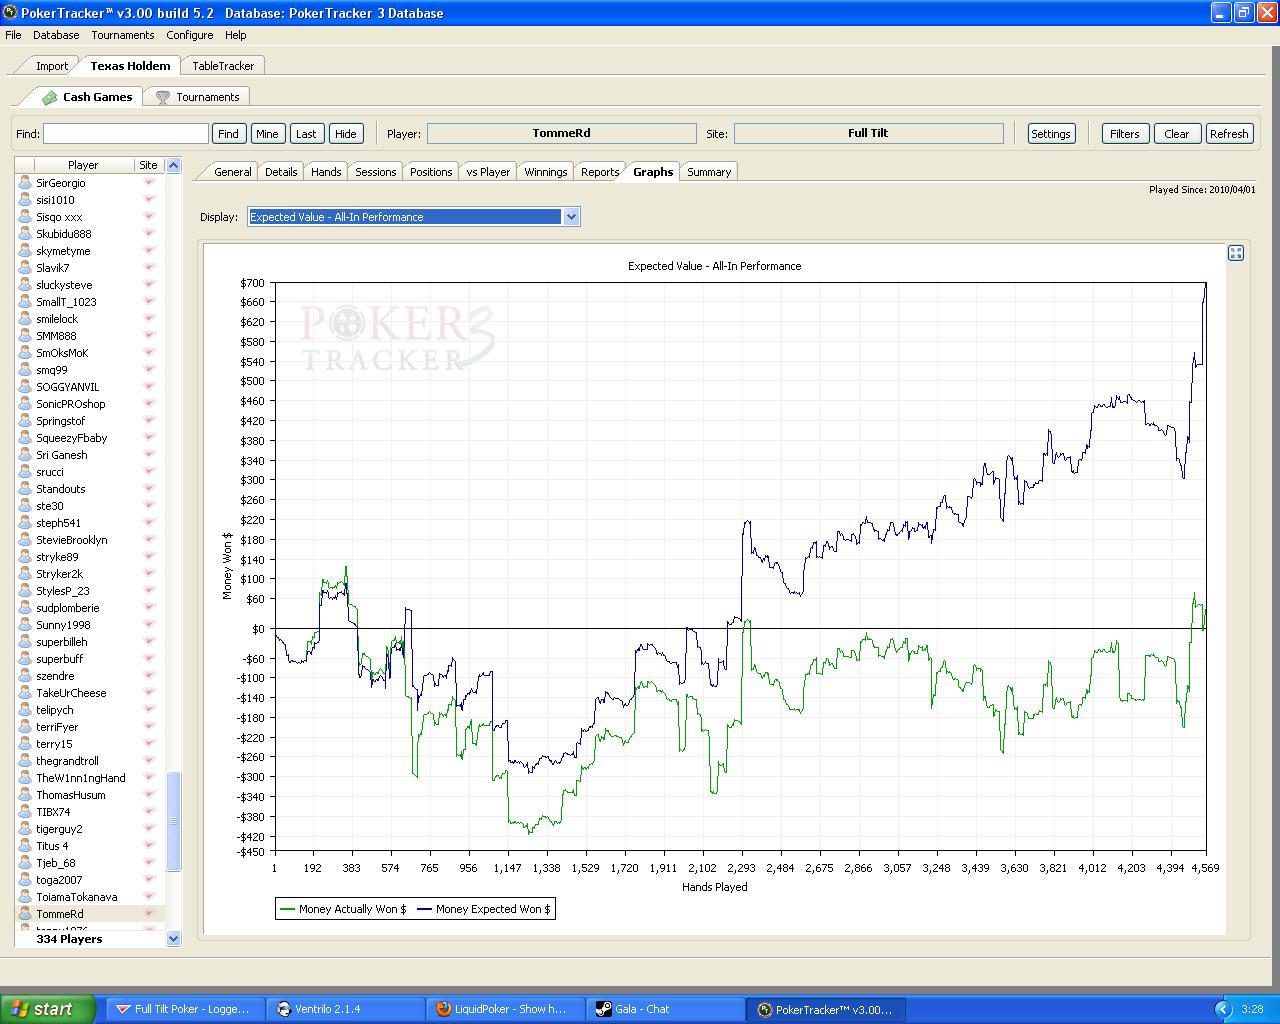Expand the system tray hidden icons arrow
The image size is (1280, 1024).
click(1222, 1009)
